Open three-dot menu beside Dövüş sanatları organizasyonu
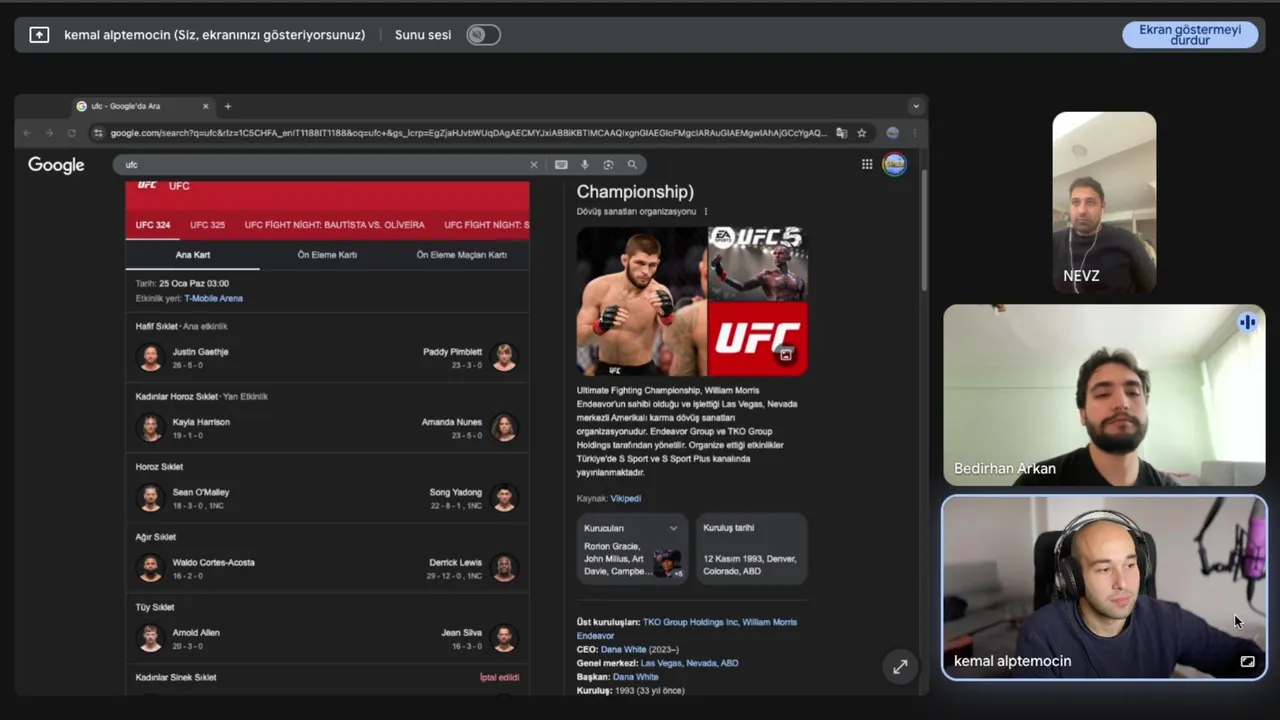Viewport: 1280px width, 720px height. [x=706, y=212]
